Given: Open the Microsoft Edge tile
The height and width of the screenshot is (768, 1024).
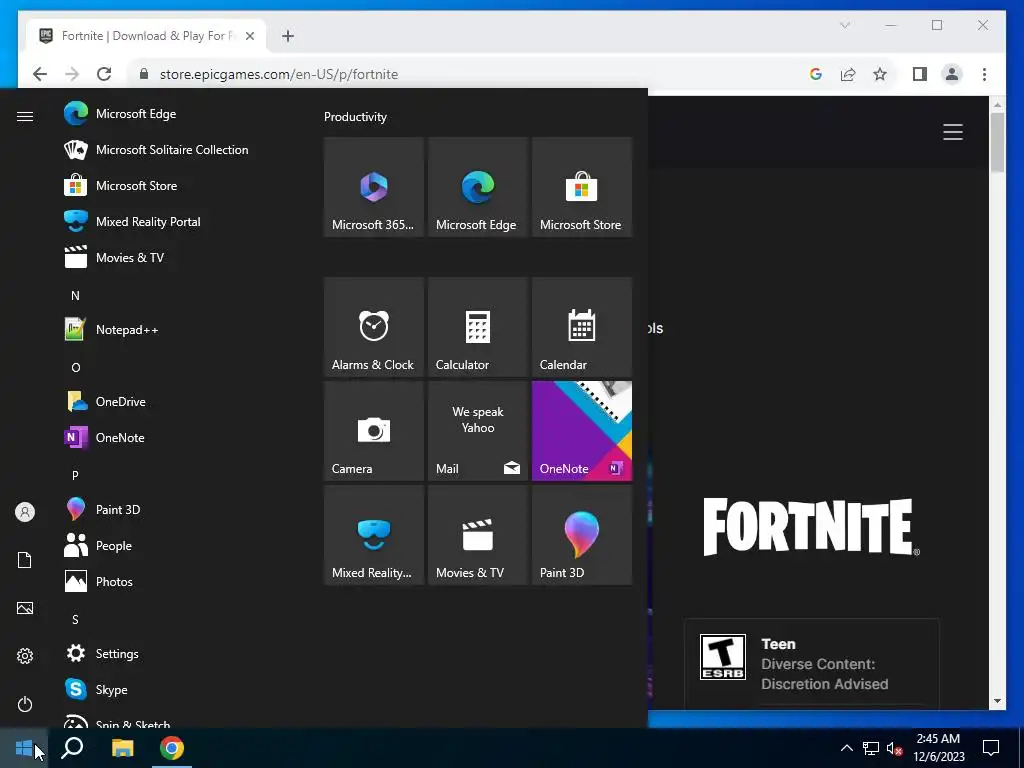Looking at the screenshot, I should (x=477, y=187).
